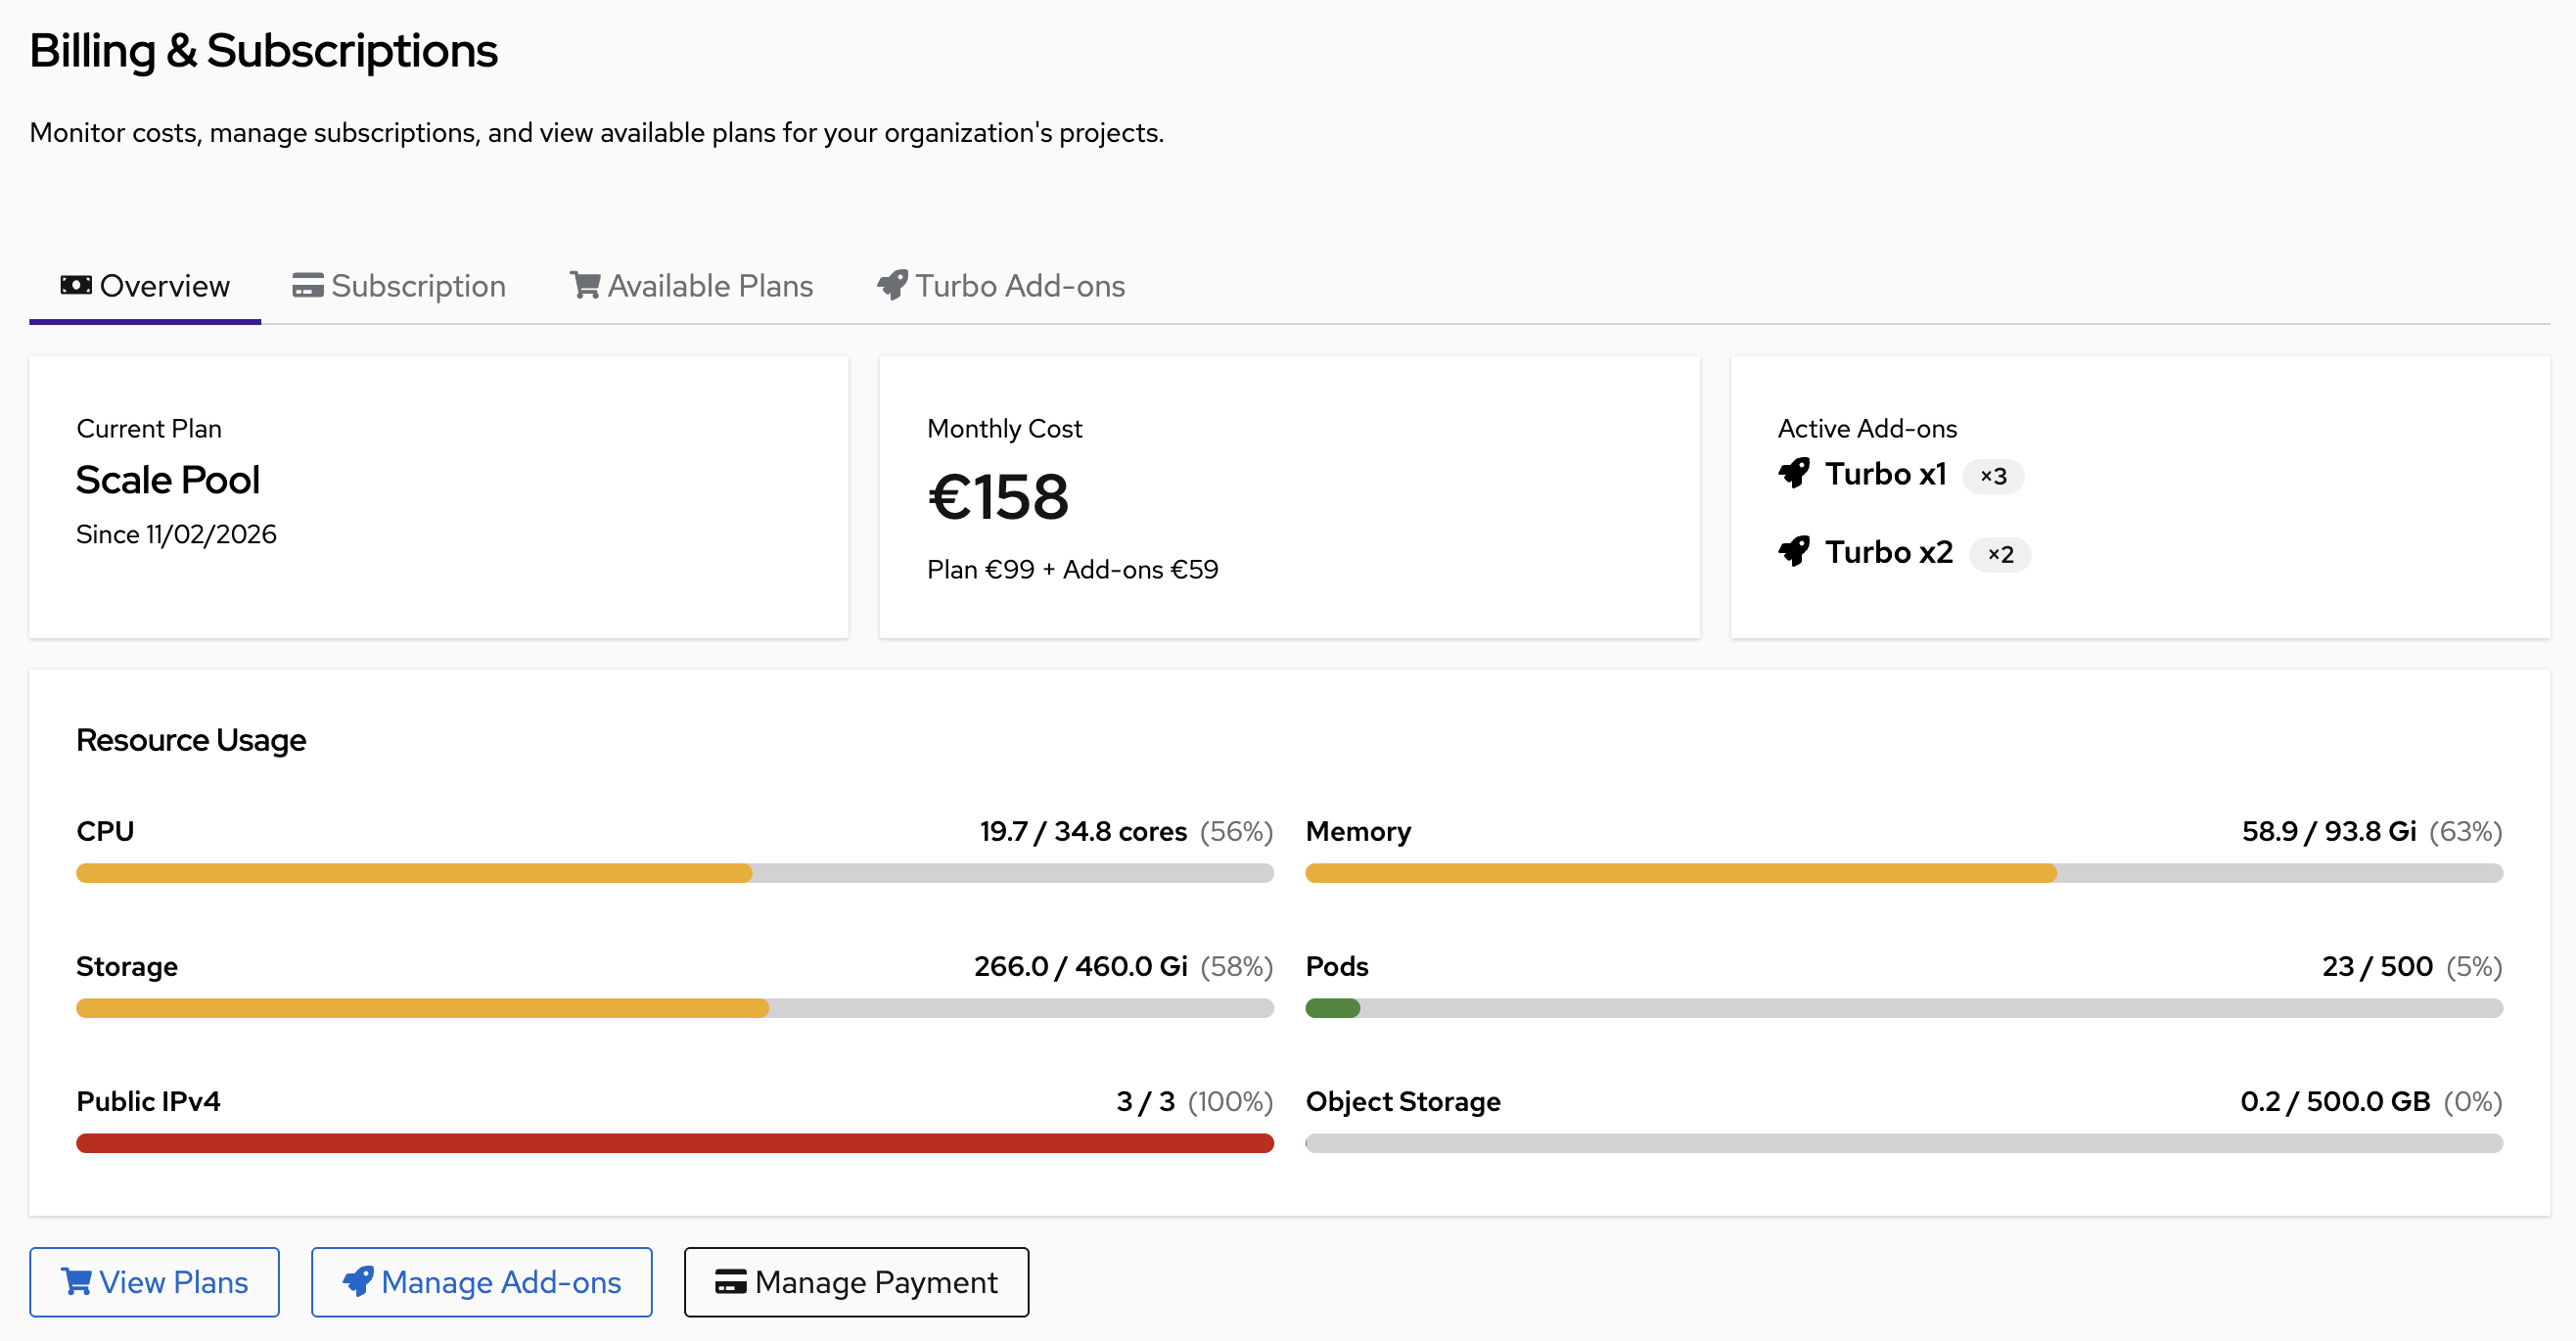Click the Manage Add-ons button
The image size is (2576, 1341).
[481, 1282]
